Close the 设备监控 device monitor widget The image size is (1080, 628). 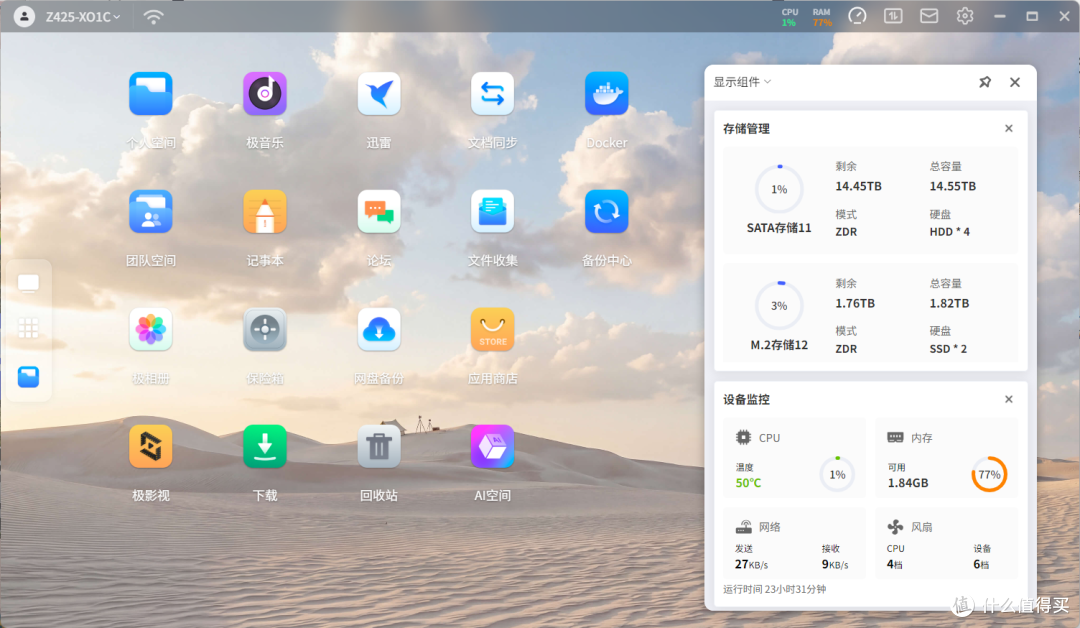tap(1008, 399)
